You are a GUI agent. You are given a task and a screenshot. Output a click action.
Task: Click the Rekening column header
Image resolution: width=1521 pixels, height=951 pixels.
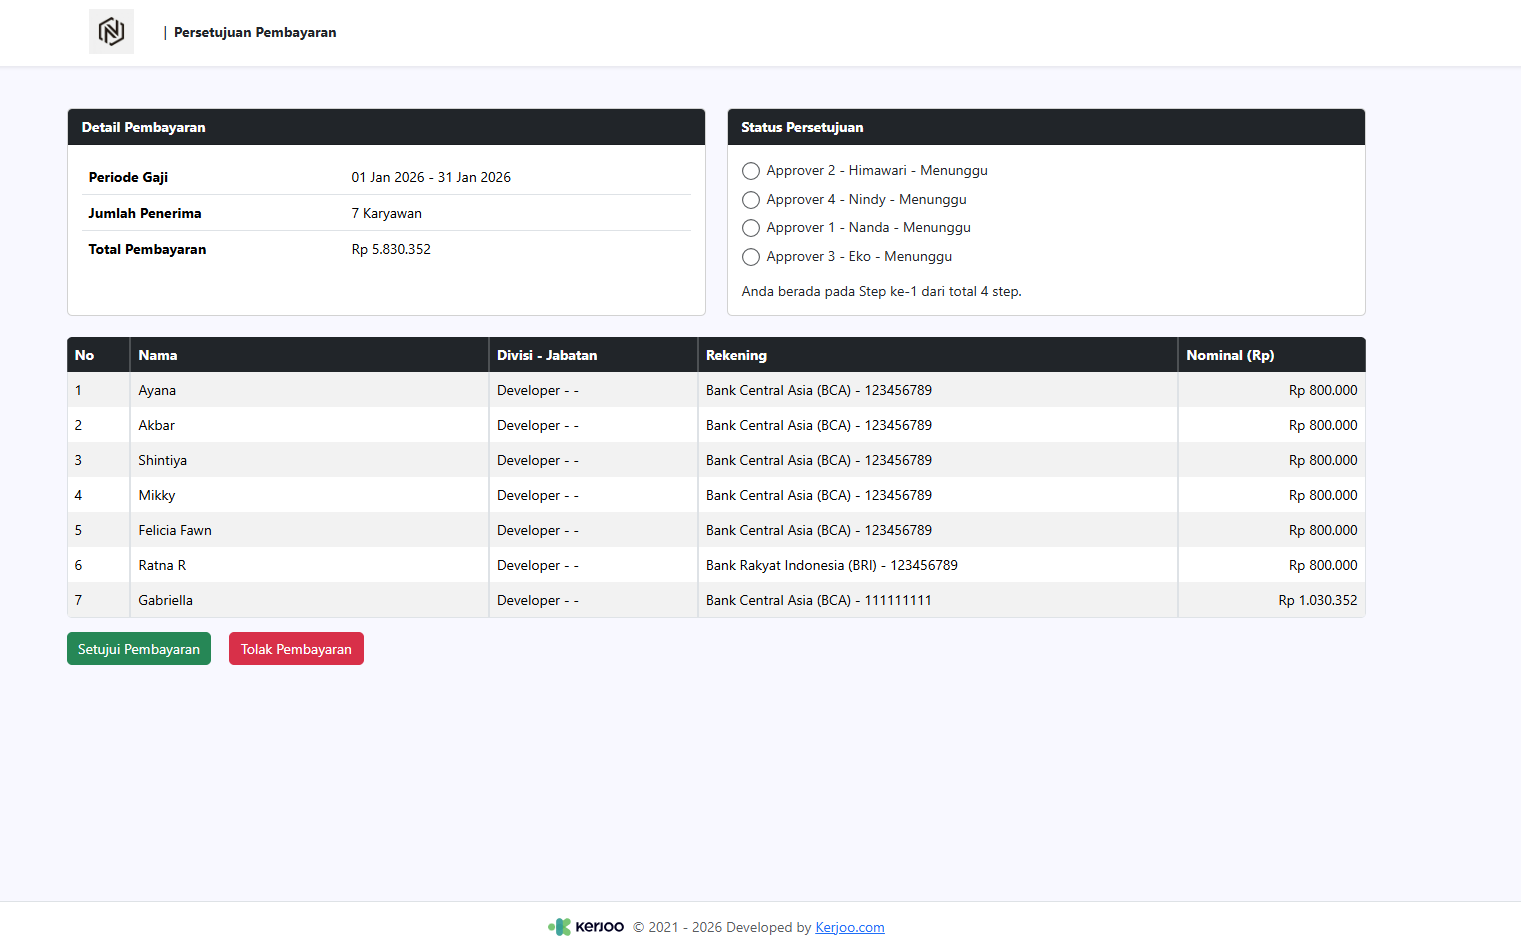pyautogui.click(x=736, y=355)
